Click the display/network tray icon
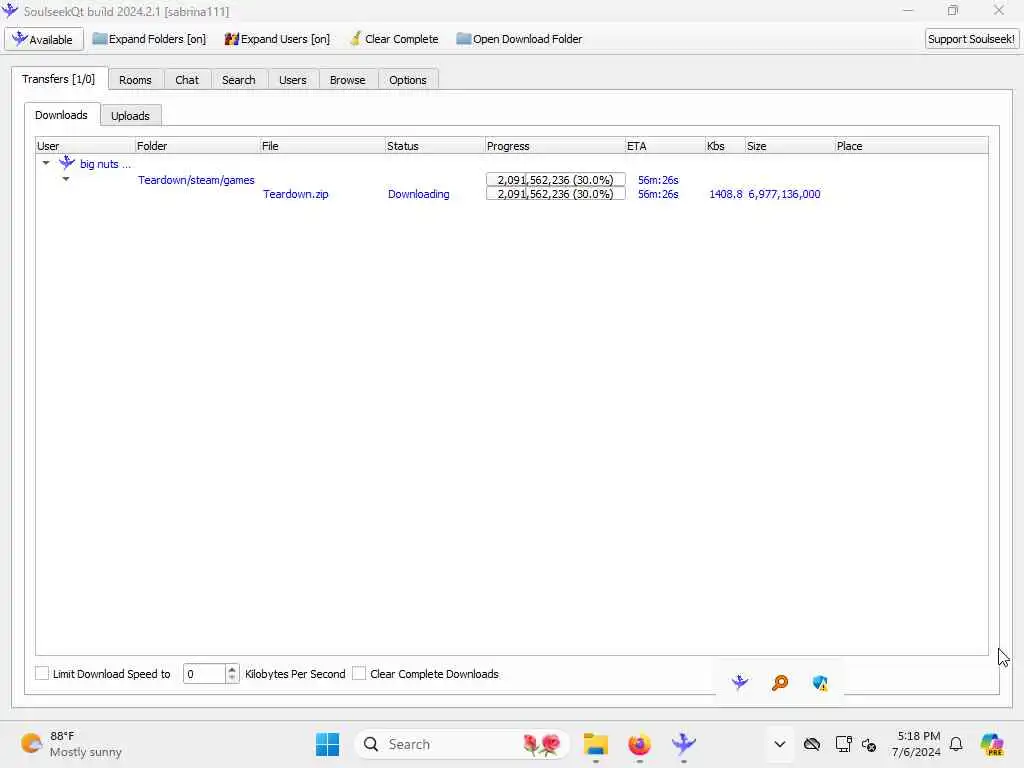The image size is (1024, 768). pos(843,744)
